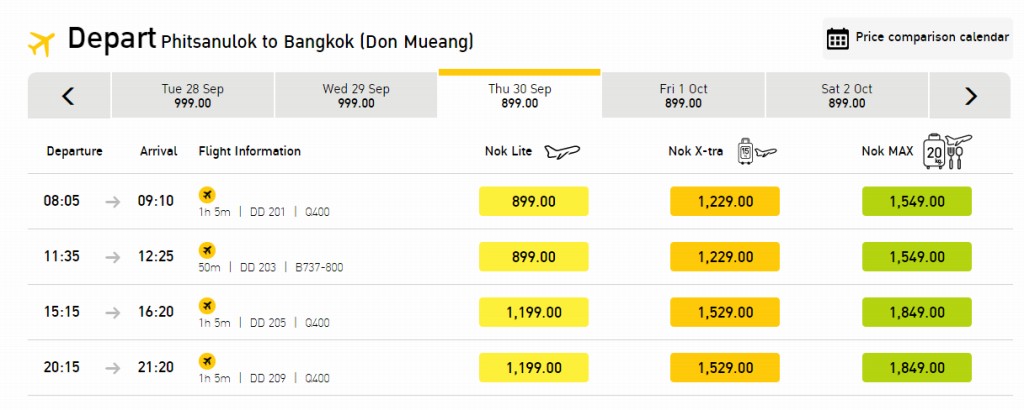
Task: Click the plane icon for flight DD 203
Action: 207,250
